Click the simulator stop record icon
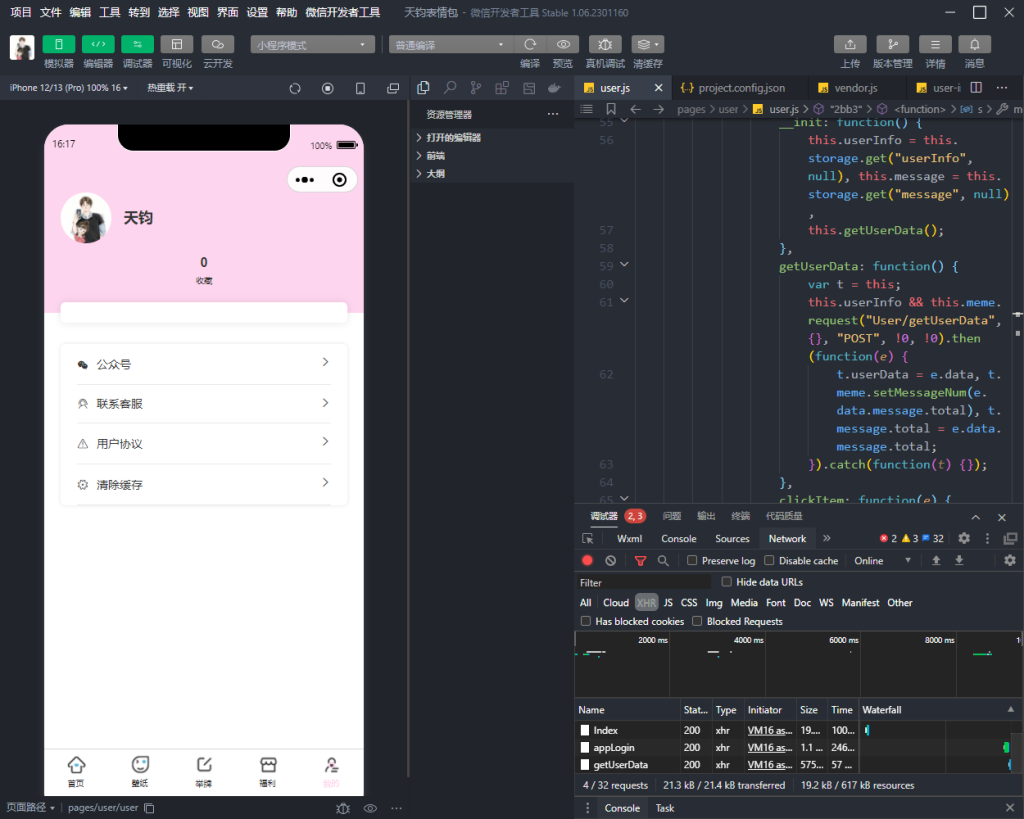This screenshot has width=1024, height=819. (x=328, y=88)
